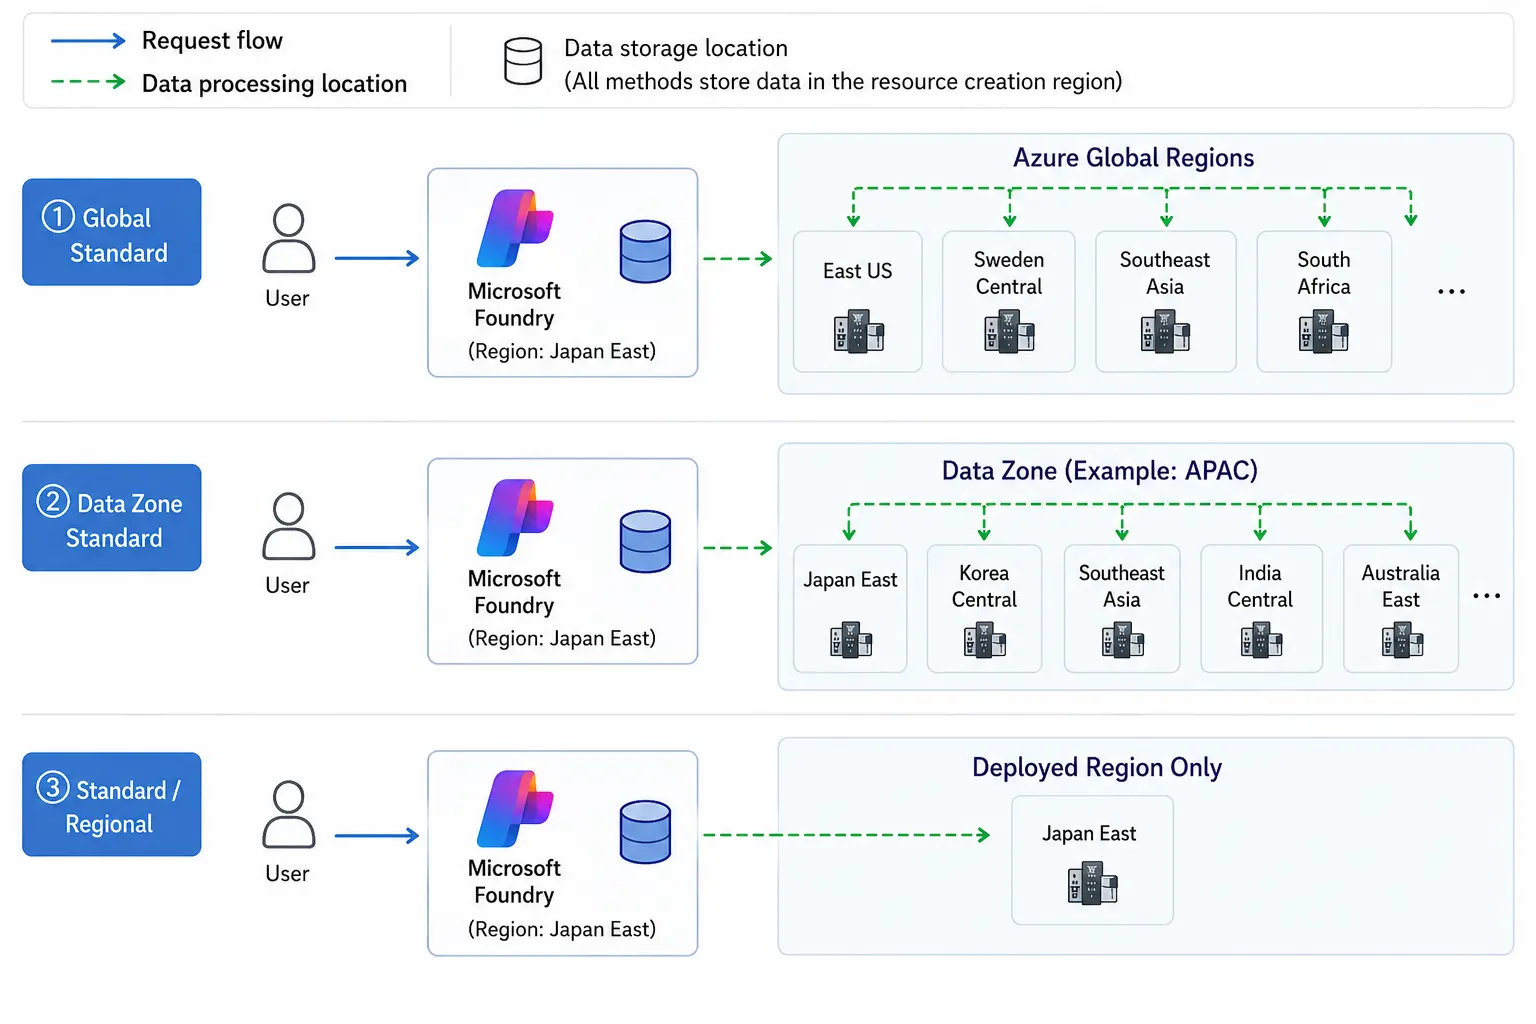This screenshot has height=1024, width=1536.
Task: Click the database icon in Data Zone Standard row
Action: [x=645, y=541]
